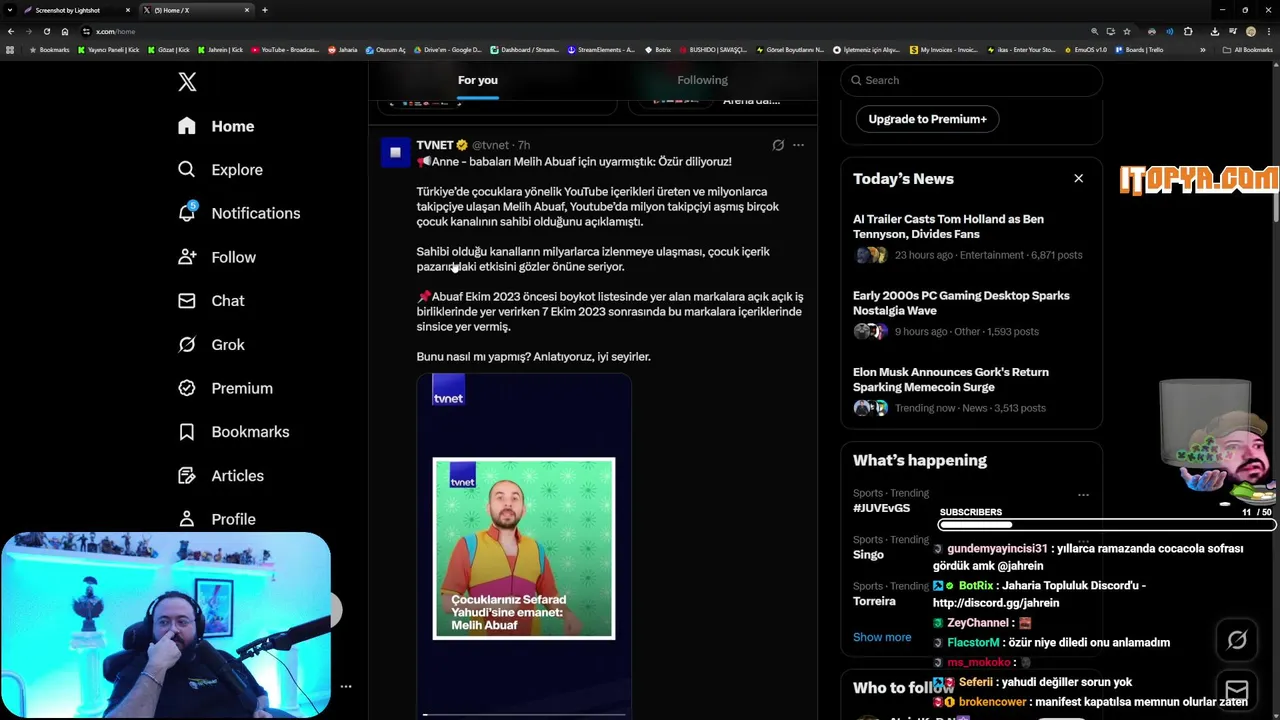Open the browser extensions puzzle icon
Viewport: 1280px width, 720px height.
(1188, 31)
